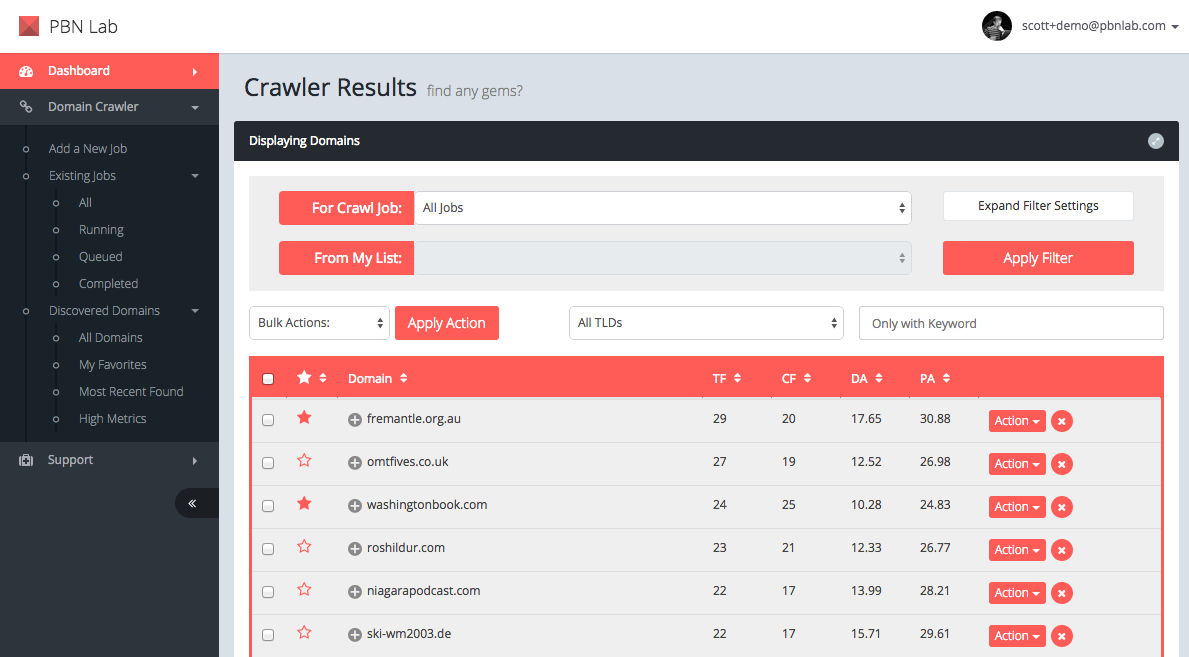This screenshot has width=1189, height=657.
Task: Open Action dropdown for niagarapodcast.com
Action: coord(1017,593)
